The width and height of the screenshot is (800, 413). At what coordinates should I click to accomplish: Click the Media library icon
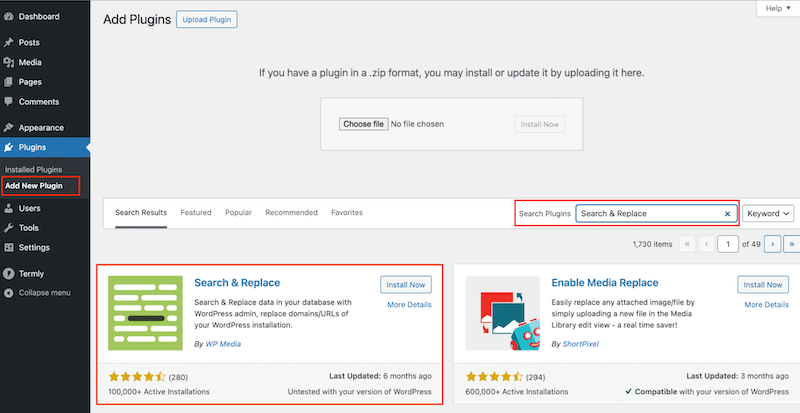pos(8,62)
